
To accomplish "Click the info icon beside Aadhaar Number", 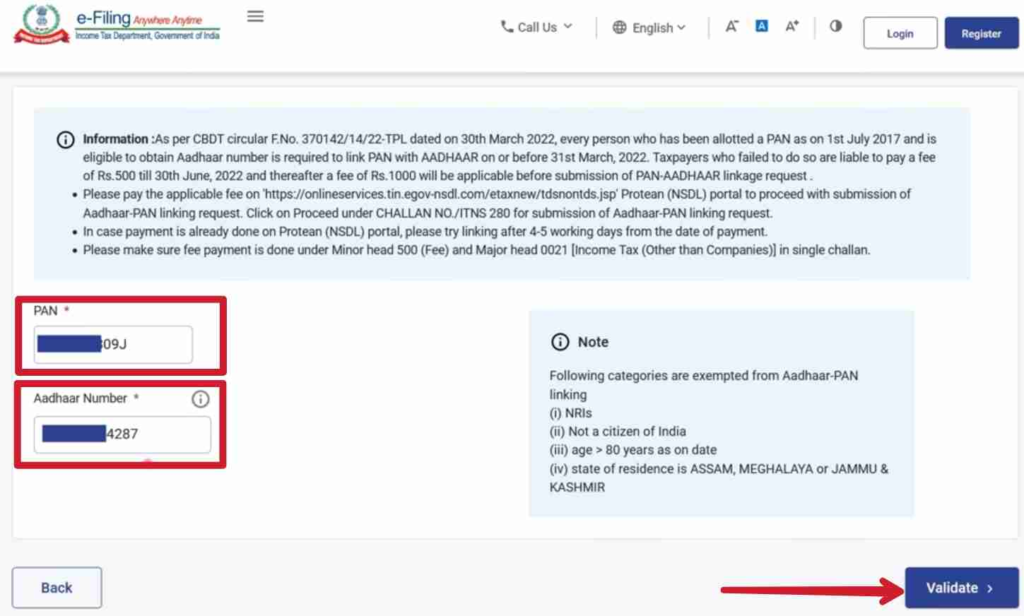I will [x=200, y=399].
